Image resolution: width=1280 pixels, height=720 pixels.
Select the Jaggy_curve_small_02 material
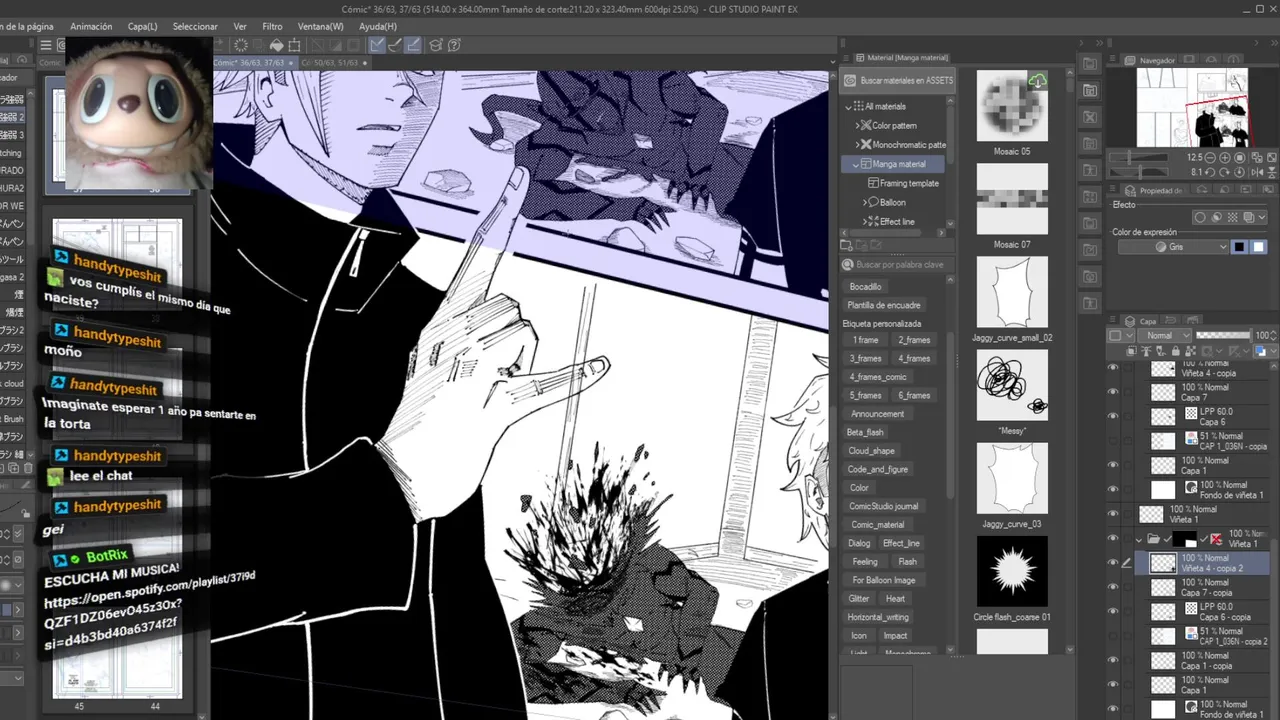pos(1012,292)
